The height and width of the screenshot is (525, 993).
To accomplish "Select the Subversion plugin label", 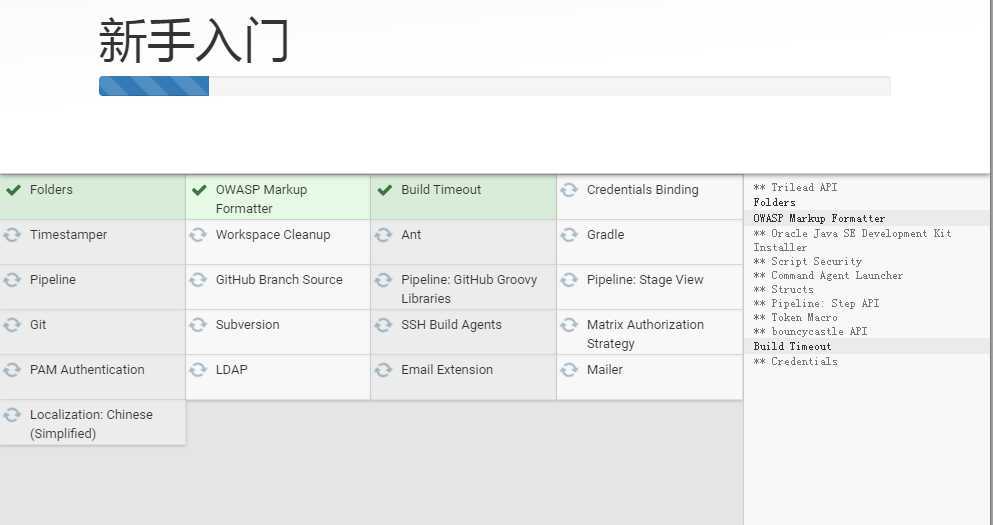I will (247, 324).
